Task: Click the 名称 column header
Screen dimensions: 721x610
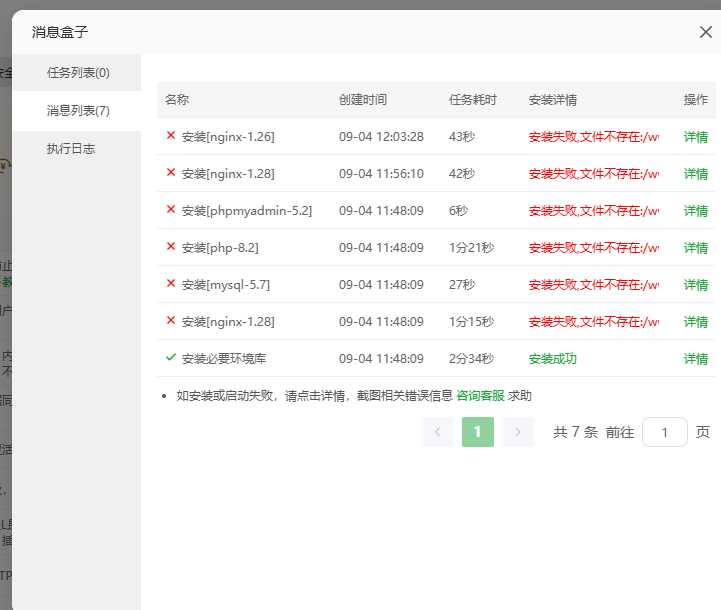Action: [x=177, y=100]
